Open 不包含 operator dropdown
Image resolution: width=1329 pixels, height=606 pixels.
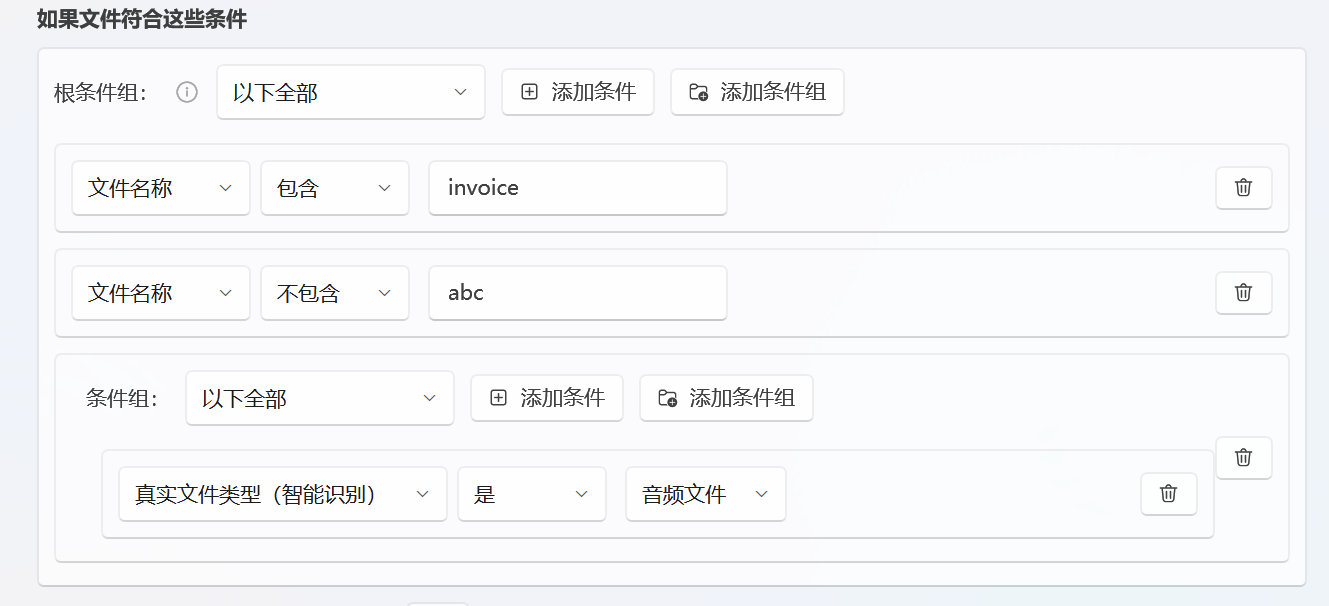(x=335, y=293)
